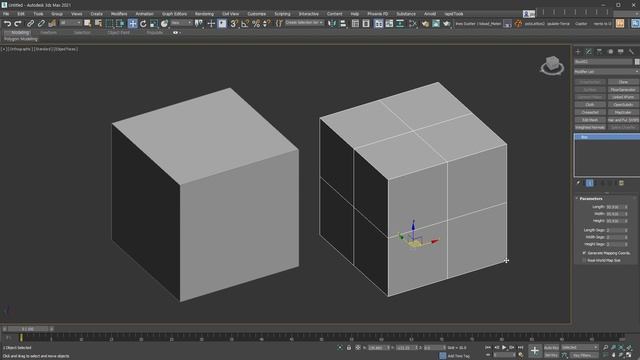Open the Create command panel tab
This screenshot has height=360, width=640.
point(578,51)
